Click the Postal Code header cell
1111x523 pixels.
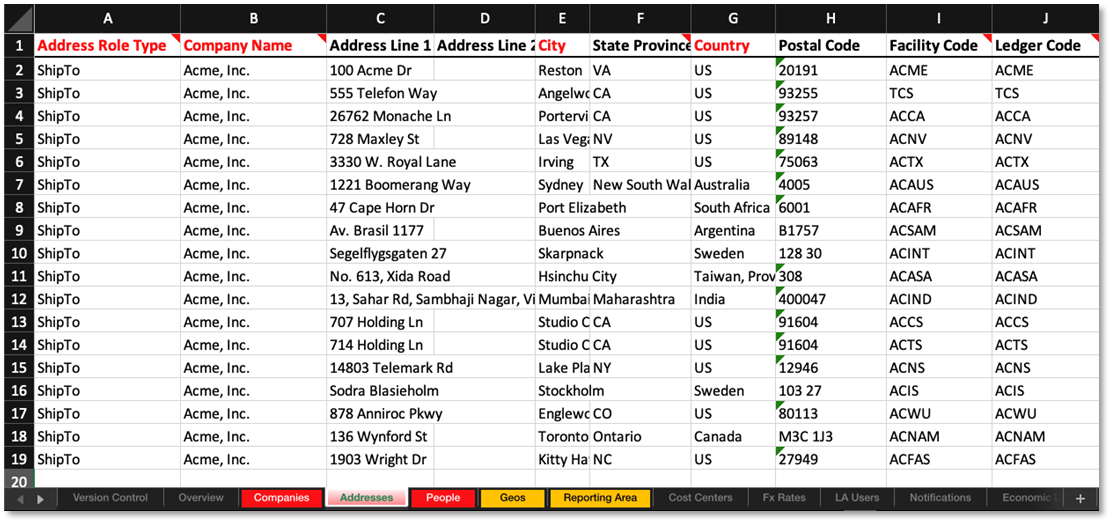click(x=831, y=45)
